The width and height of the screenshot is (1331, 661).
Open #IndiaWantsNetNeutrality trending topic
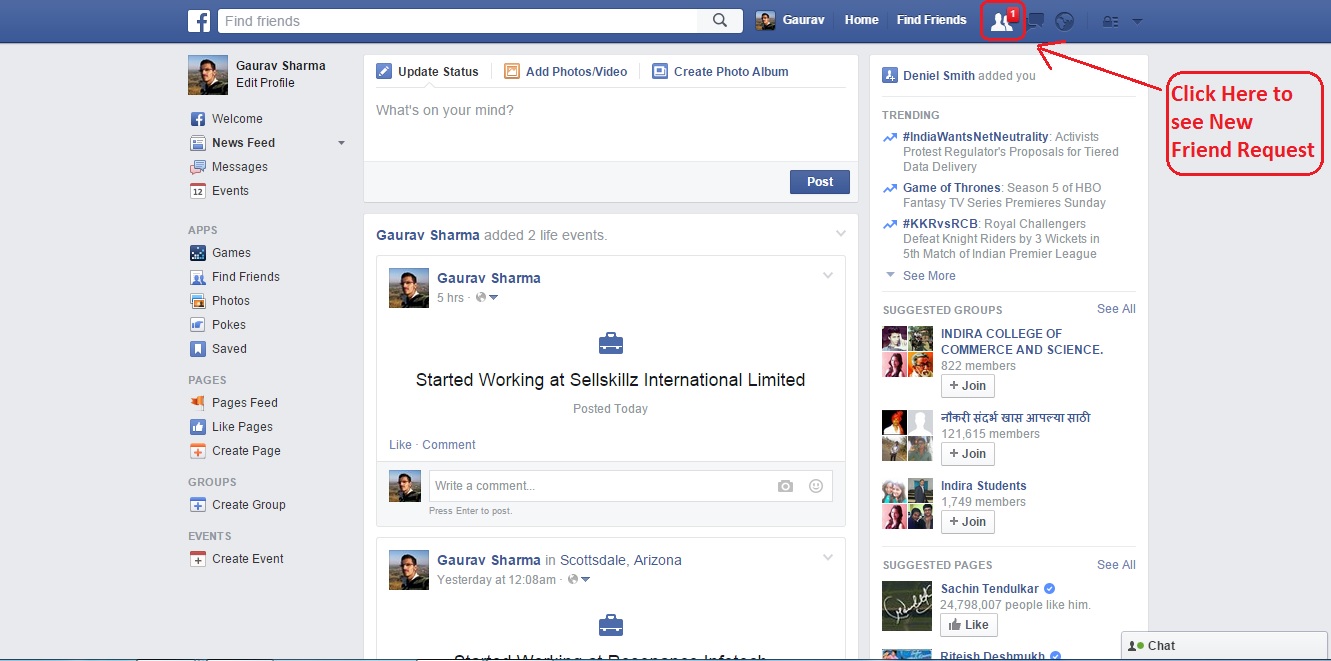pyautogui.click(x=976, y=137)
